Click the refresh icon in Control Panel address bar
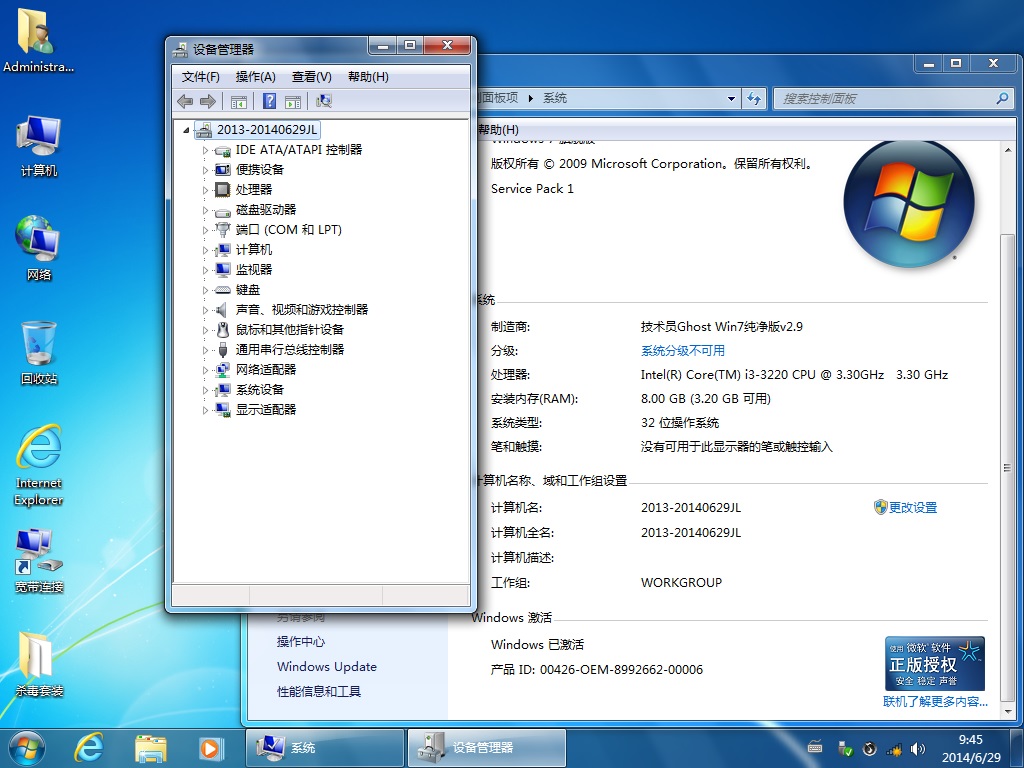Viewport: 1024px width, 768px height. point(754,99)
